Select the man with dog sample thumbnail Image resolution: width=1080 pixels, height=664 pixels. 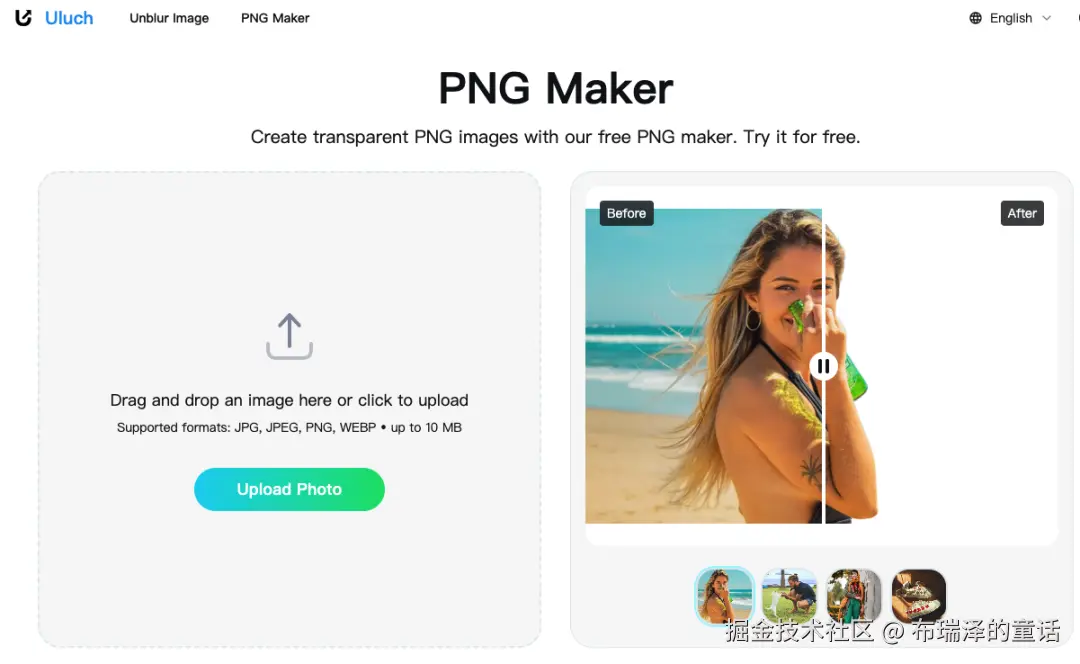(x=789, y=596)
